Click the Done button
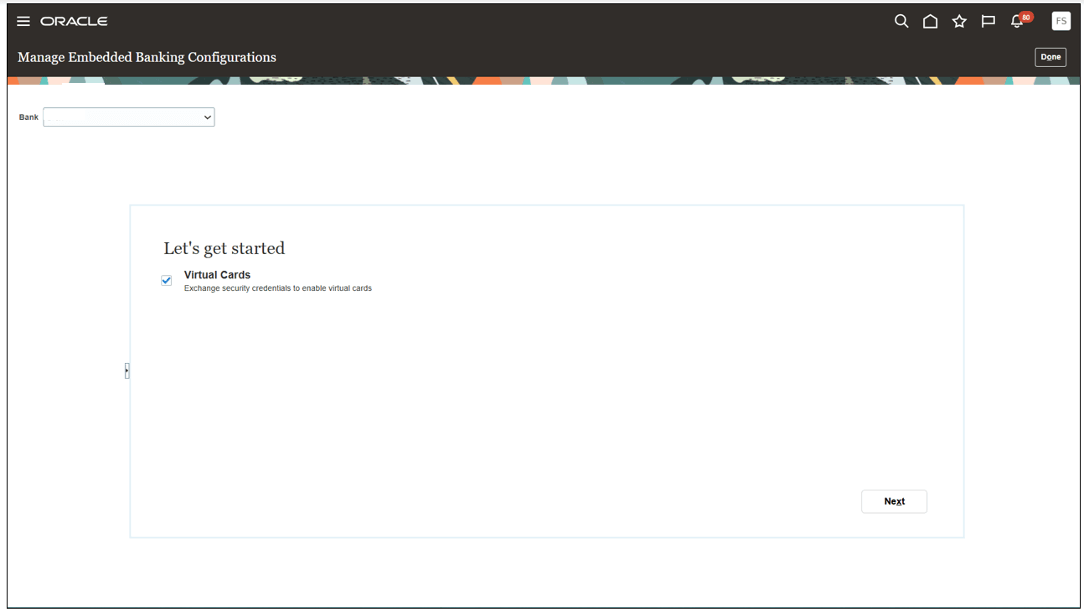Image resolution: width=1084 pixels, height=612 pixels. [1050, 57]
